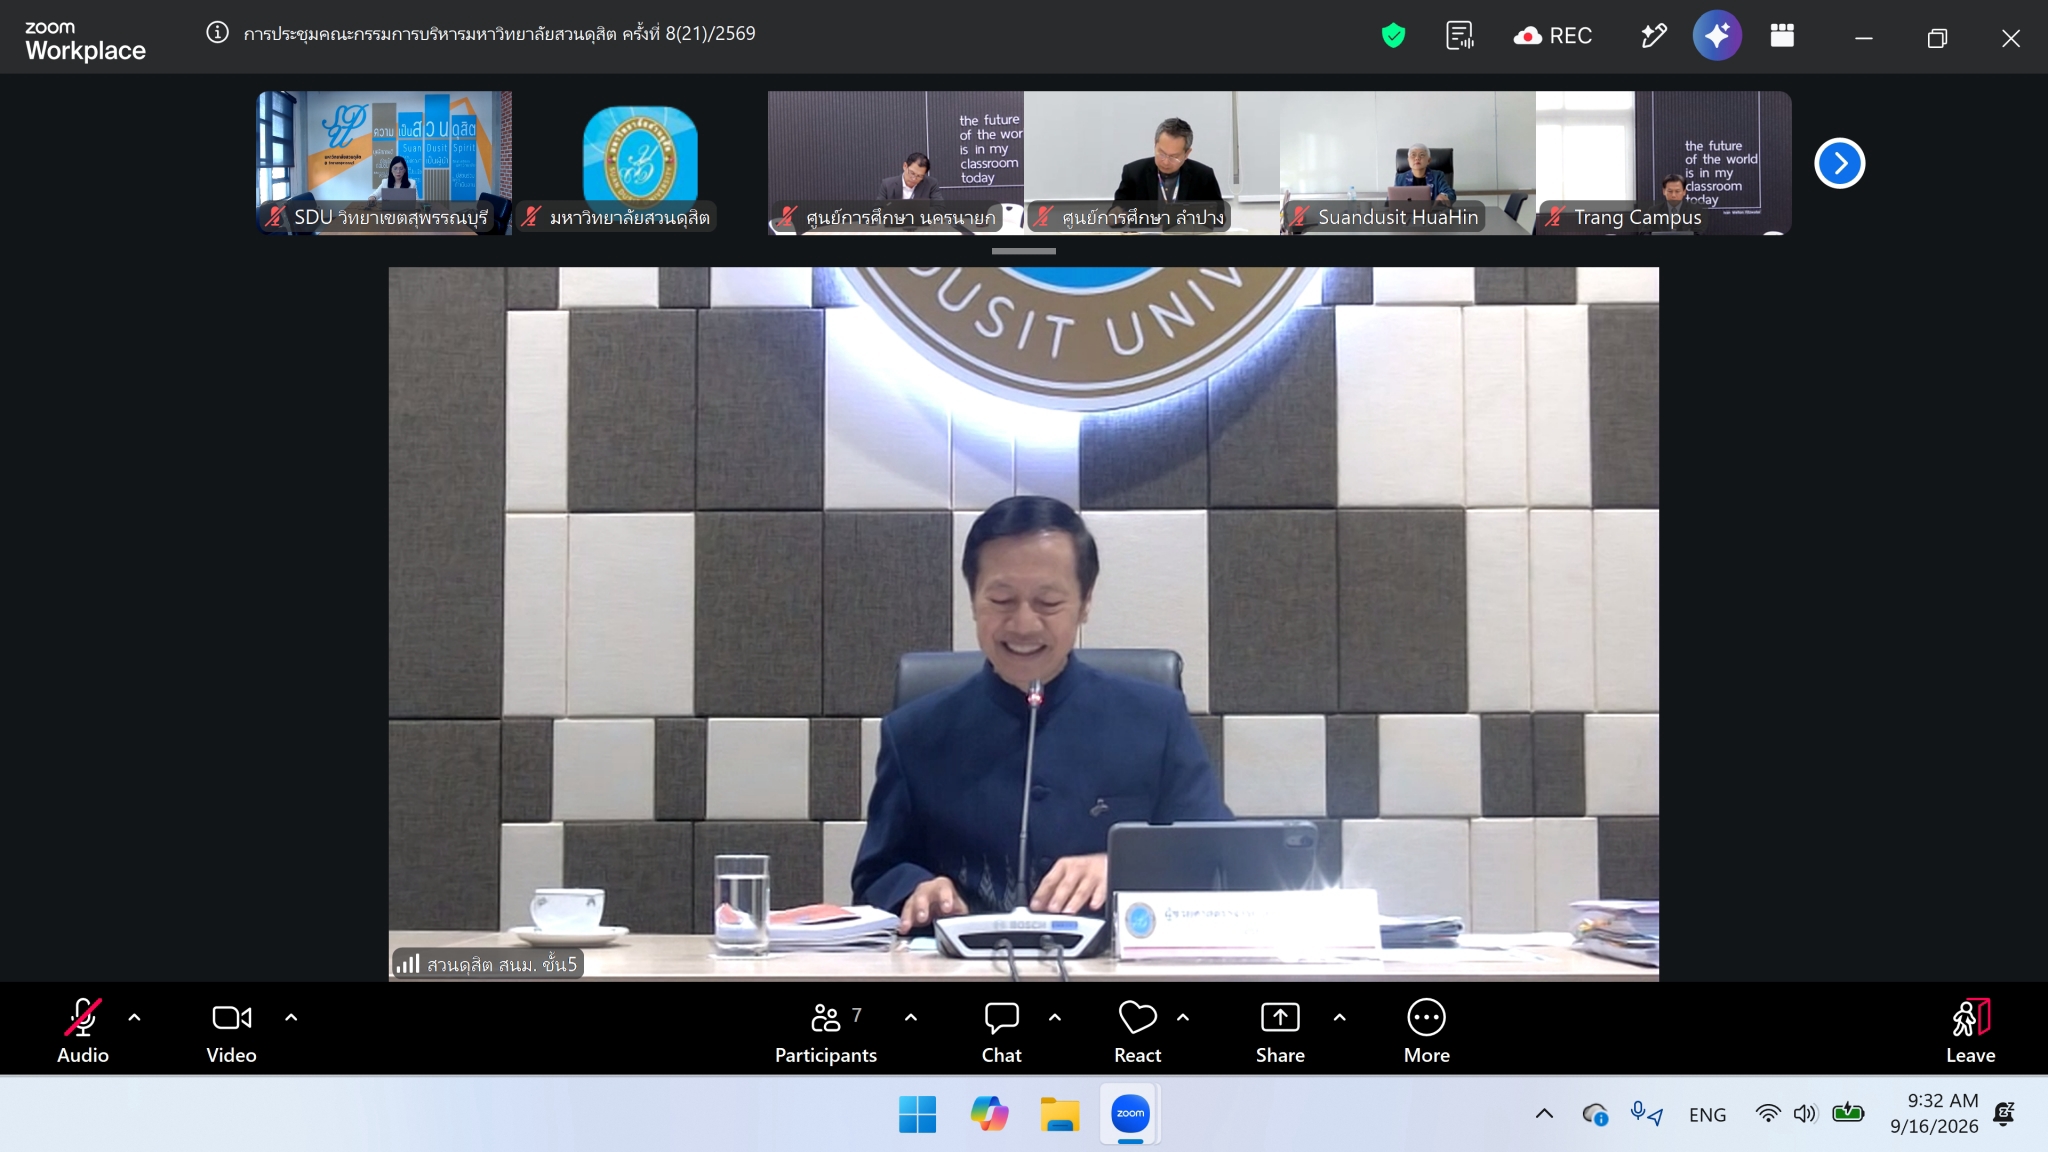Open the React heart icon
Screen dimensions: 2048x1152
[1137, 1031]
